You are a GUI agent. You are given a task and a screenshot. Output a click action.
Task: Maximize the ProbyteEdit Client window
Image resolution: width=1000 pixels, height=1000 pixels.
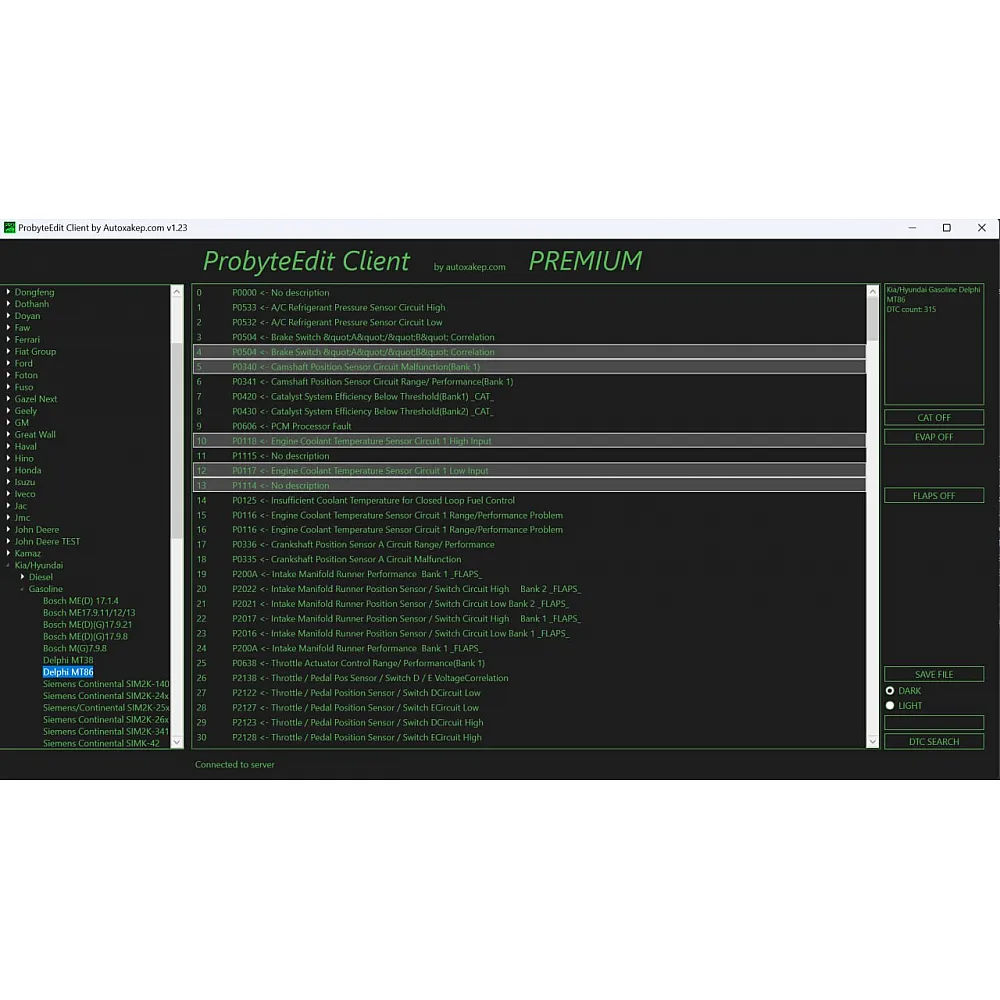coord(946,228)
